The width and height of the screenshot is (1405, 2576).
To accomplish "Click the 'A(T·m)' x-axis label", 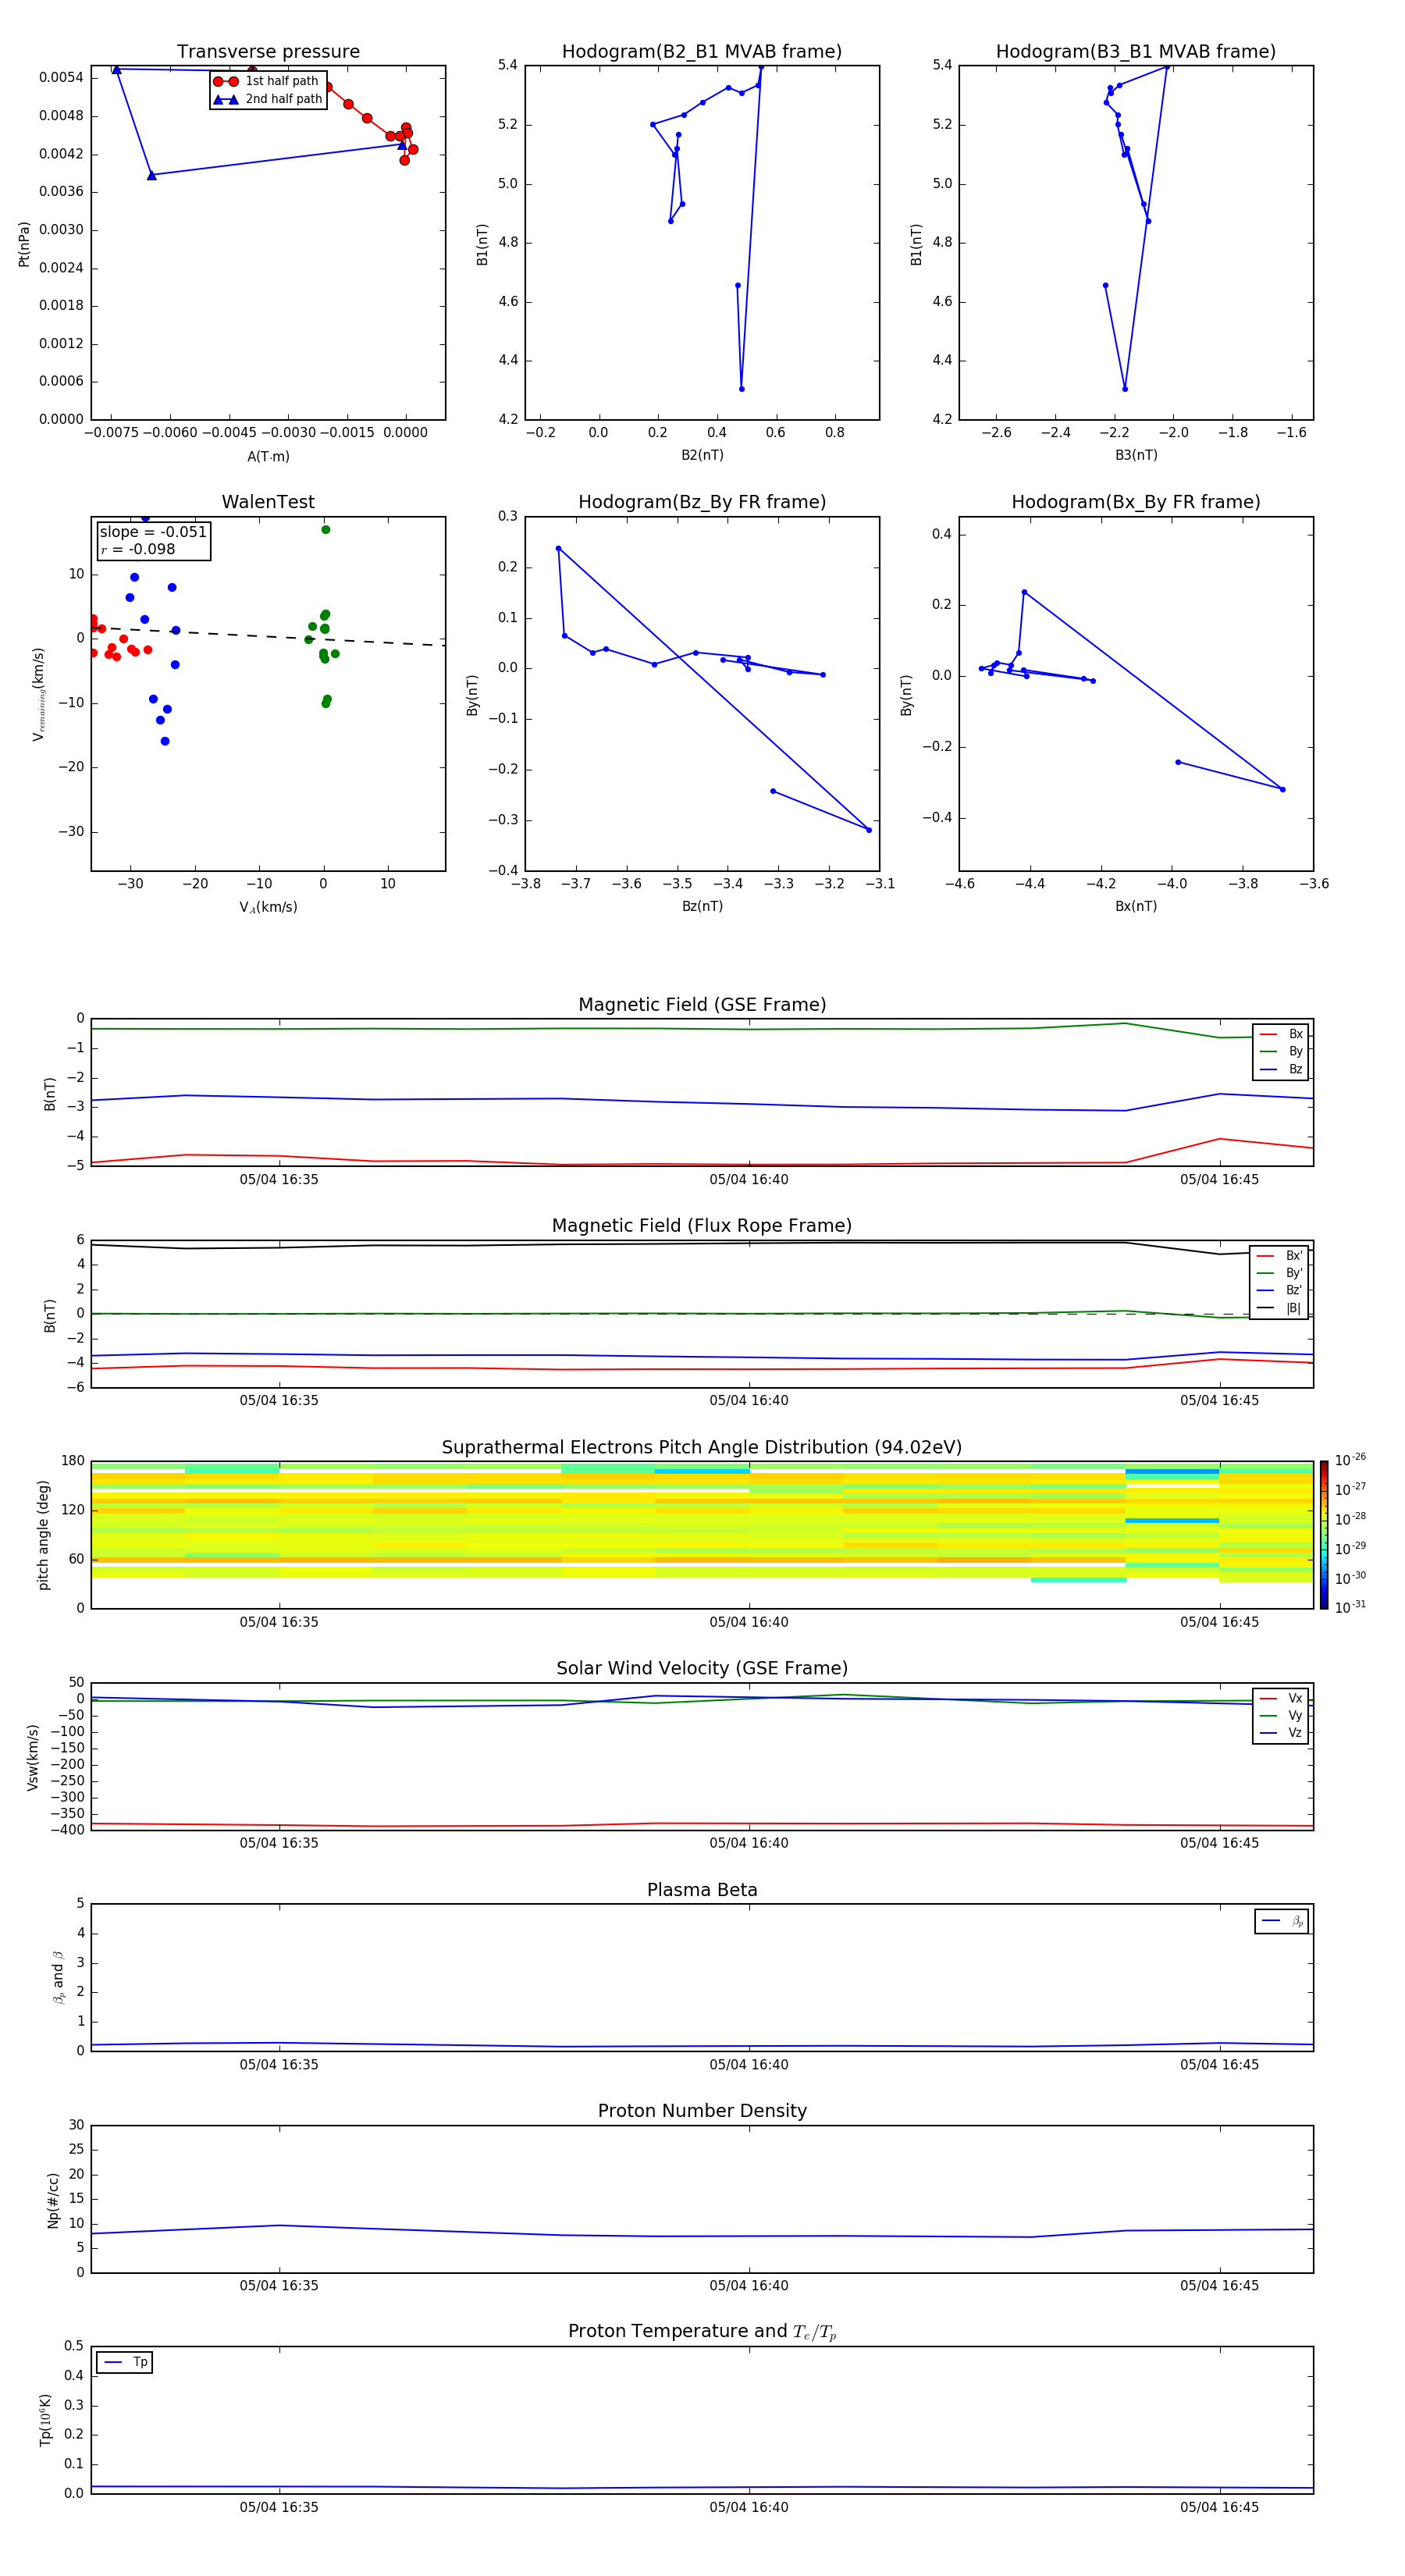I will point(268,456).
